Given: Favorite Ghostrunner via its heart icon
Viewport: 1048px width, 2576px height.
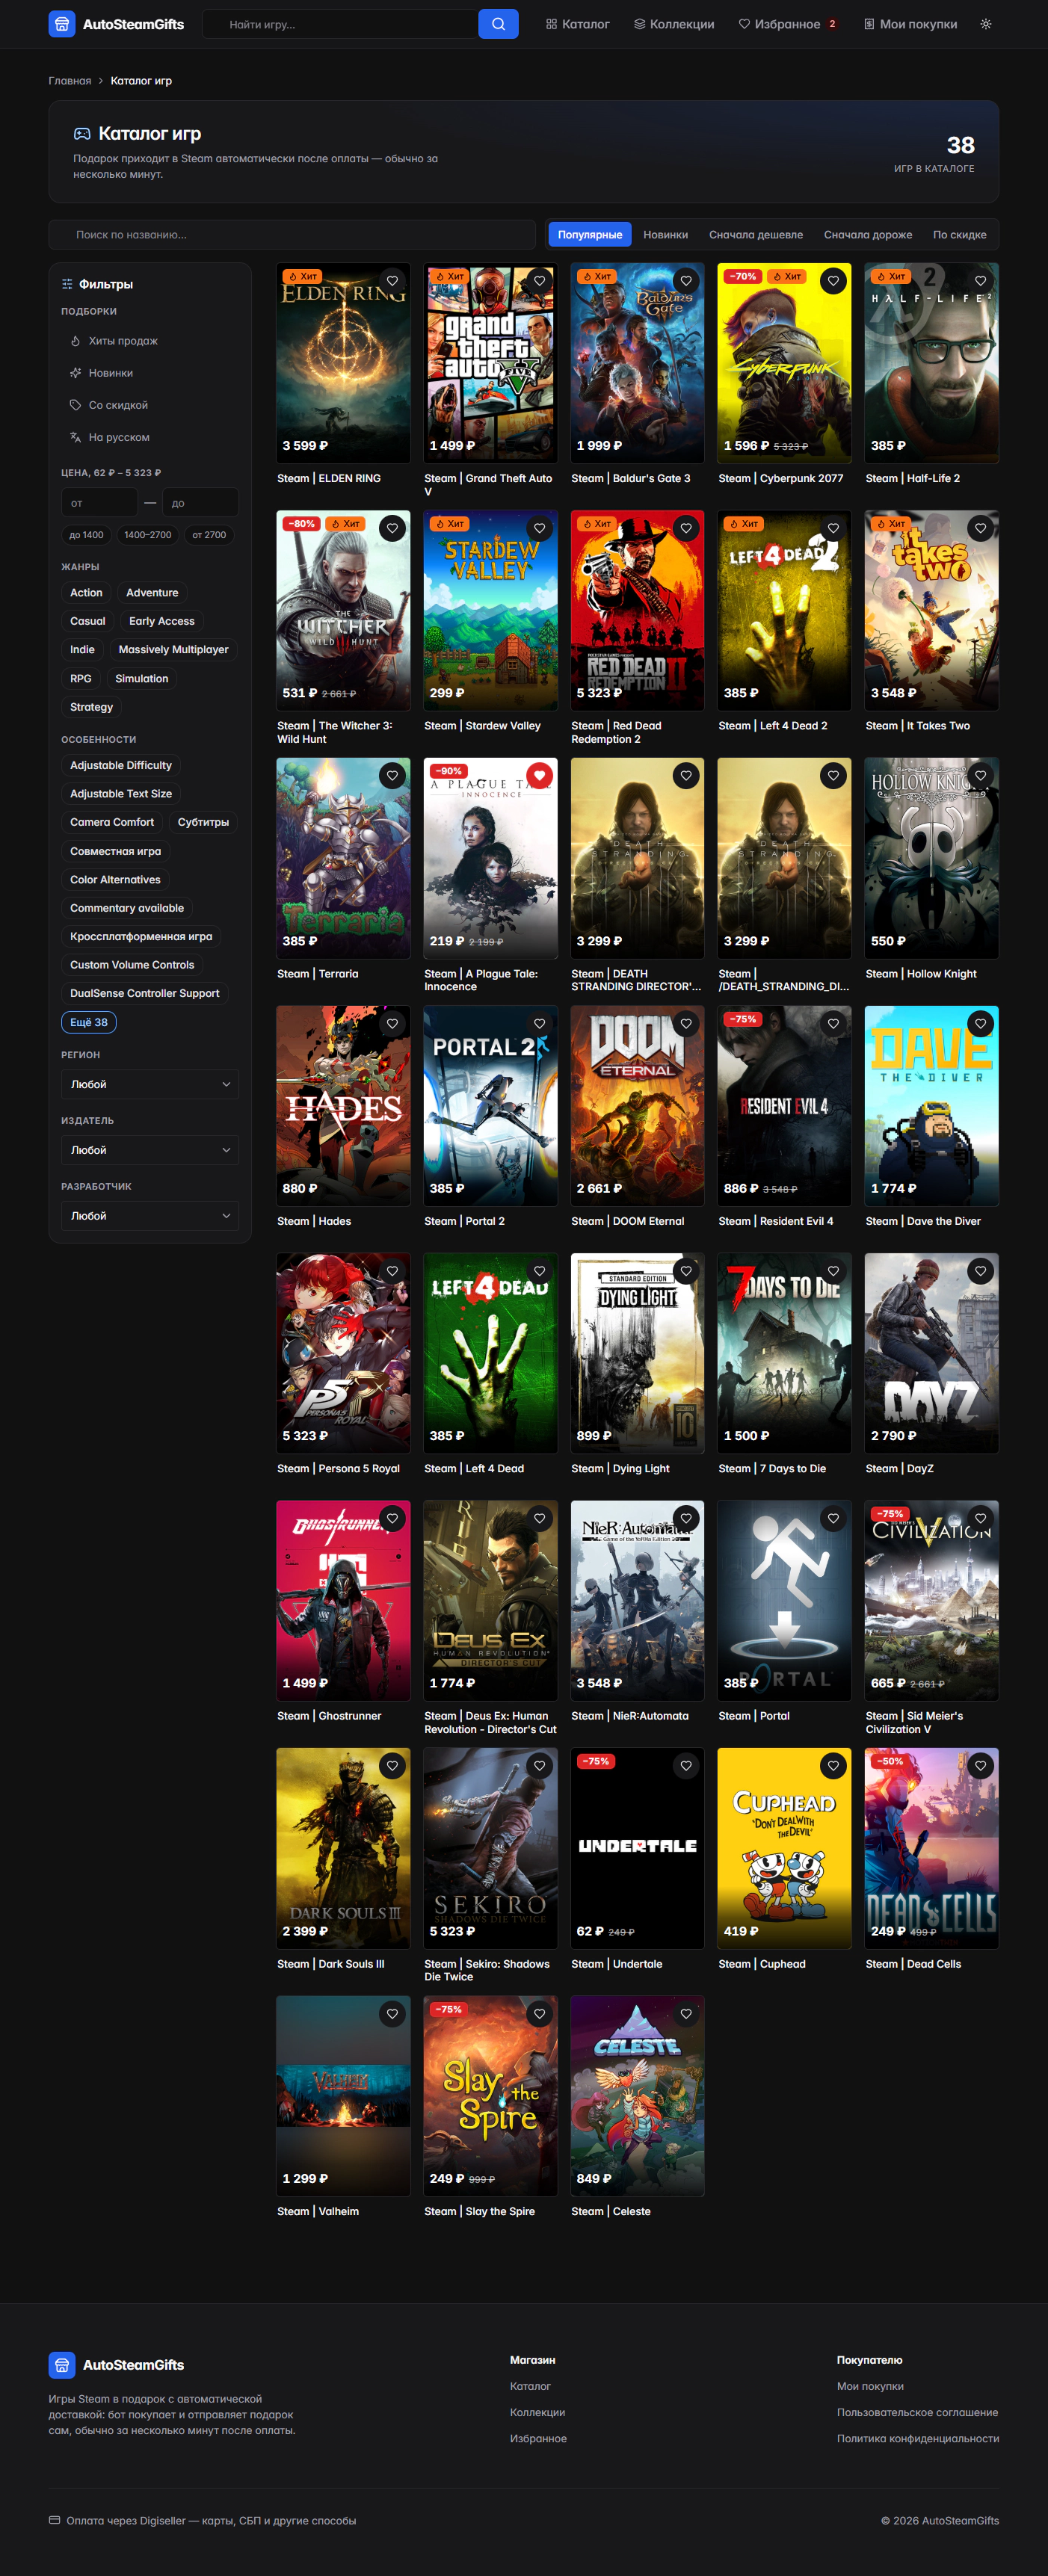Looking at the screenshot, I should [393, 1518].
